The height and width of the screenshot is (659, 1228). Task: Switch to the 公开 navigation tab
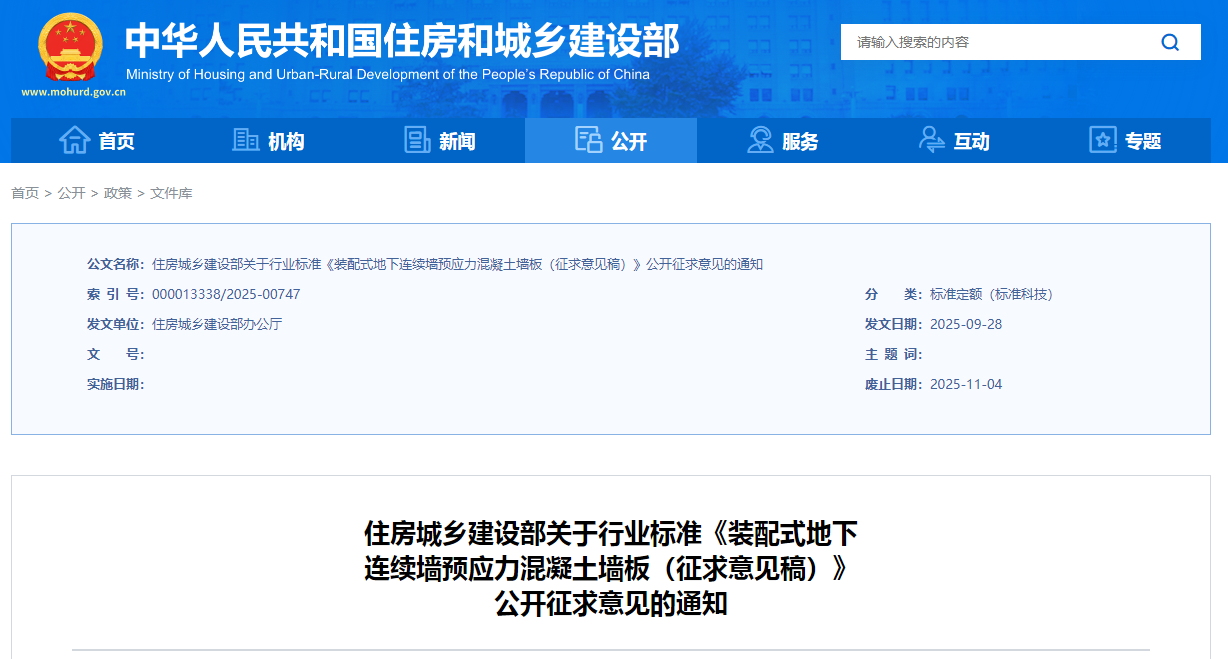tap(630, 140)
